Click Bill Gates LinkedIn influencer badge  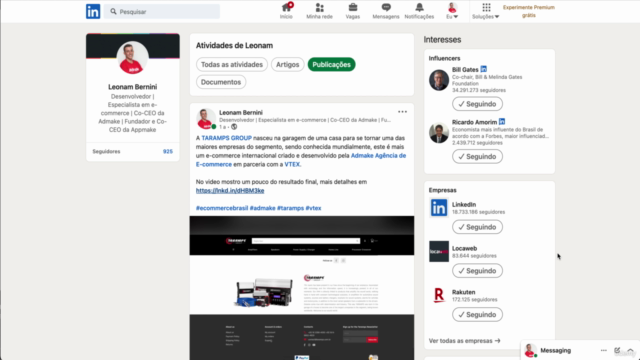coord(484,69)
